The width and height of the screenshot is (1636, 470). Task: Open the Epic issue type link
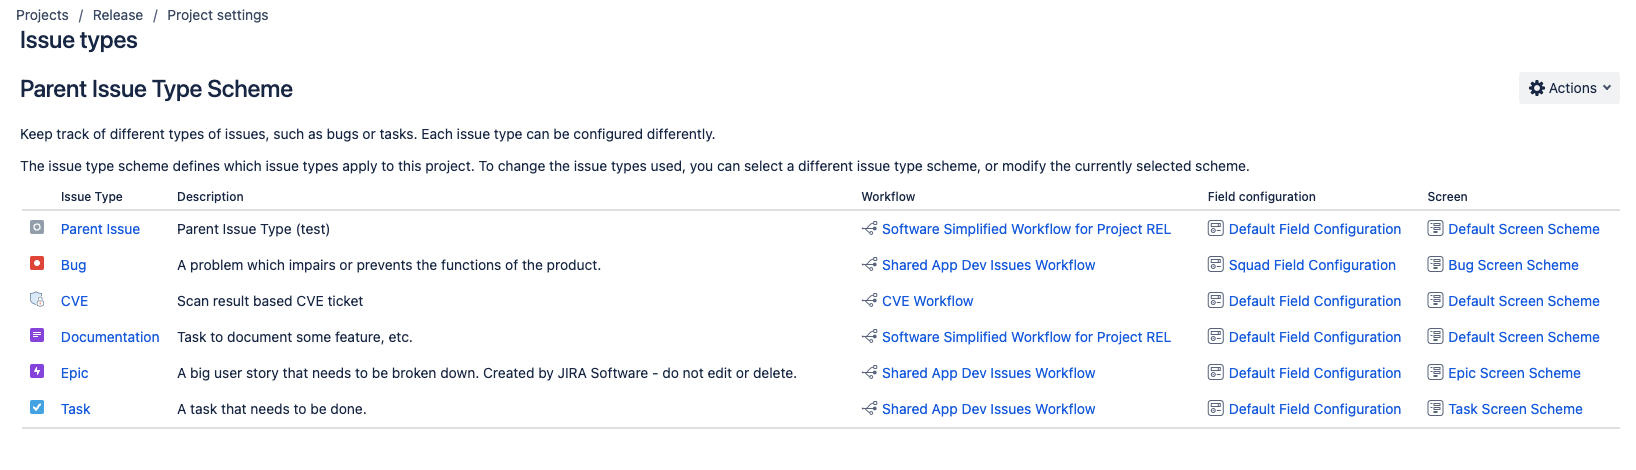coord(74,373)
